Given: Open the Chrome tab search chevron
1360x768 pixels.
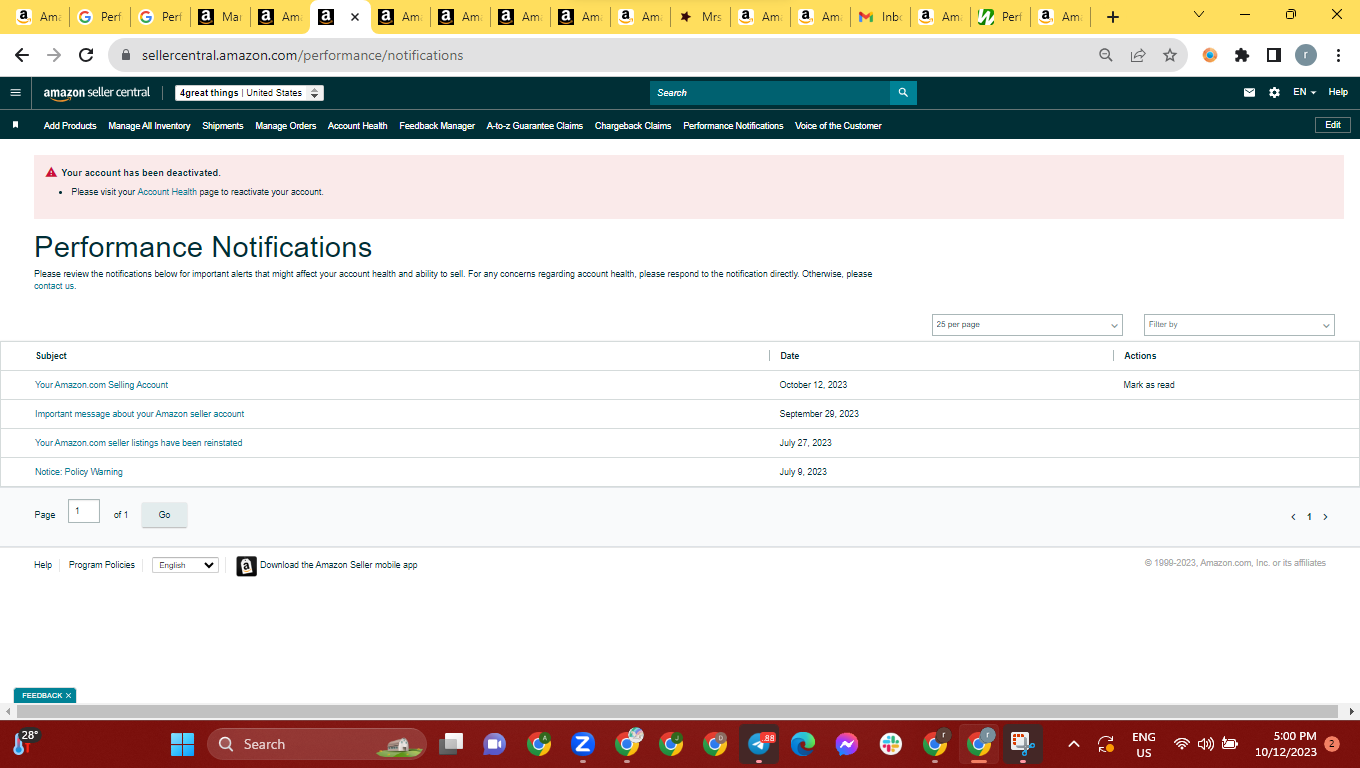Looking at the screenshot, I should click(1199, 15).
